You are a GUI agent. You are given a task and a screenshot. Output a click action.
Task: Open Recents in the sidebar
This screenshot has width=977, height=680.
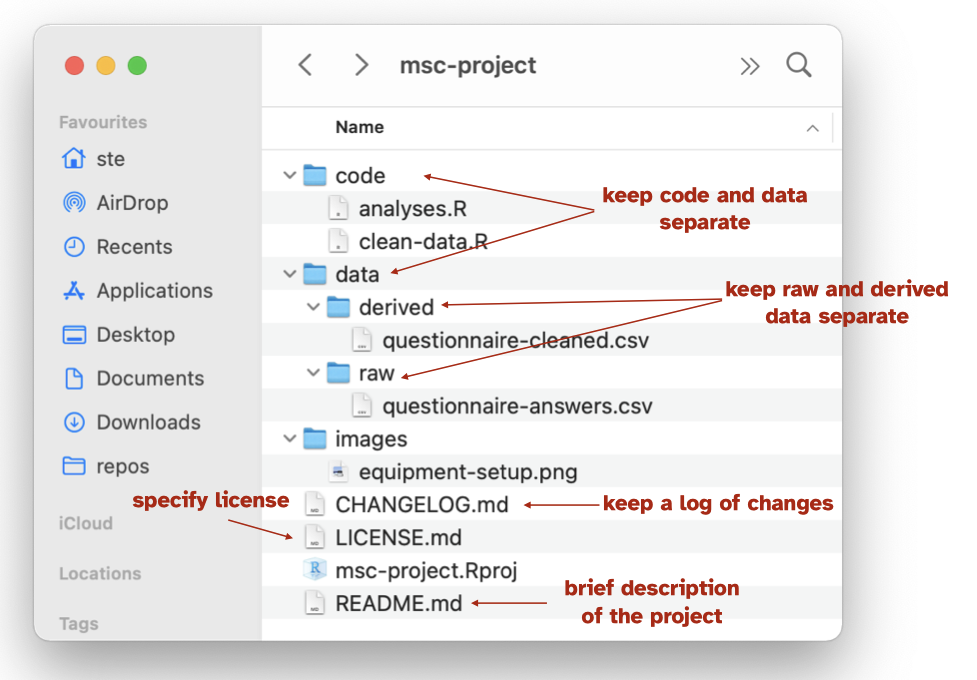coord(133,247)
